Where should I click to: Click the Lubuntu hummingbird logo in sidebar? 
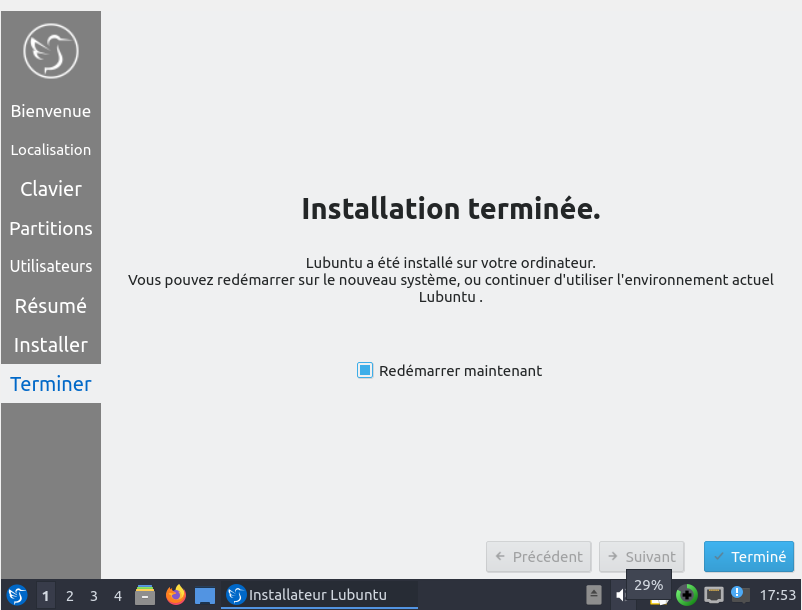51,51
